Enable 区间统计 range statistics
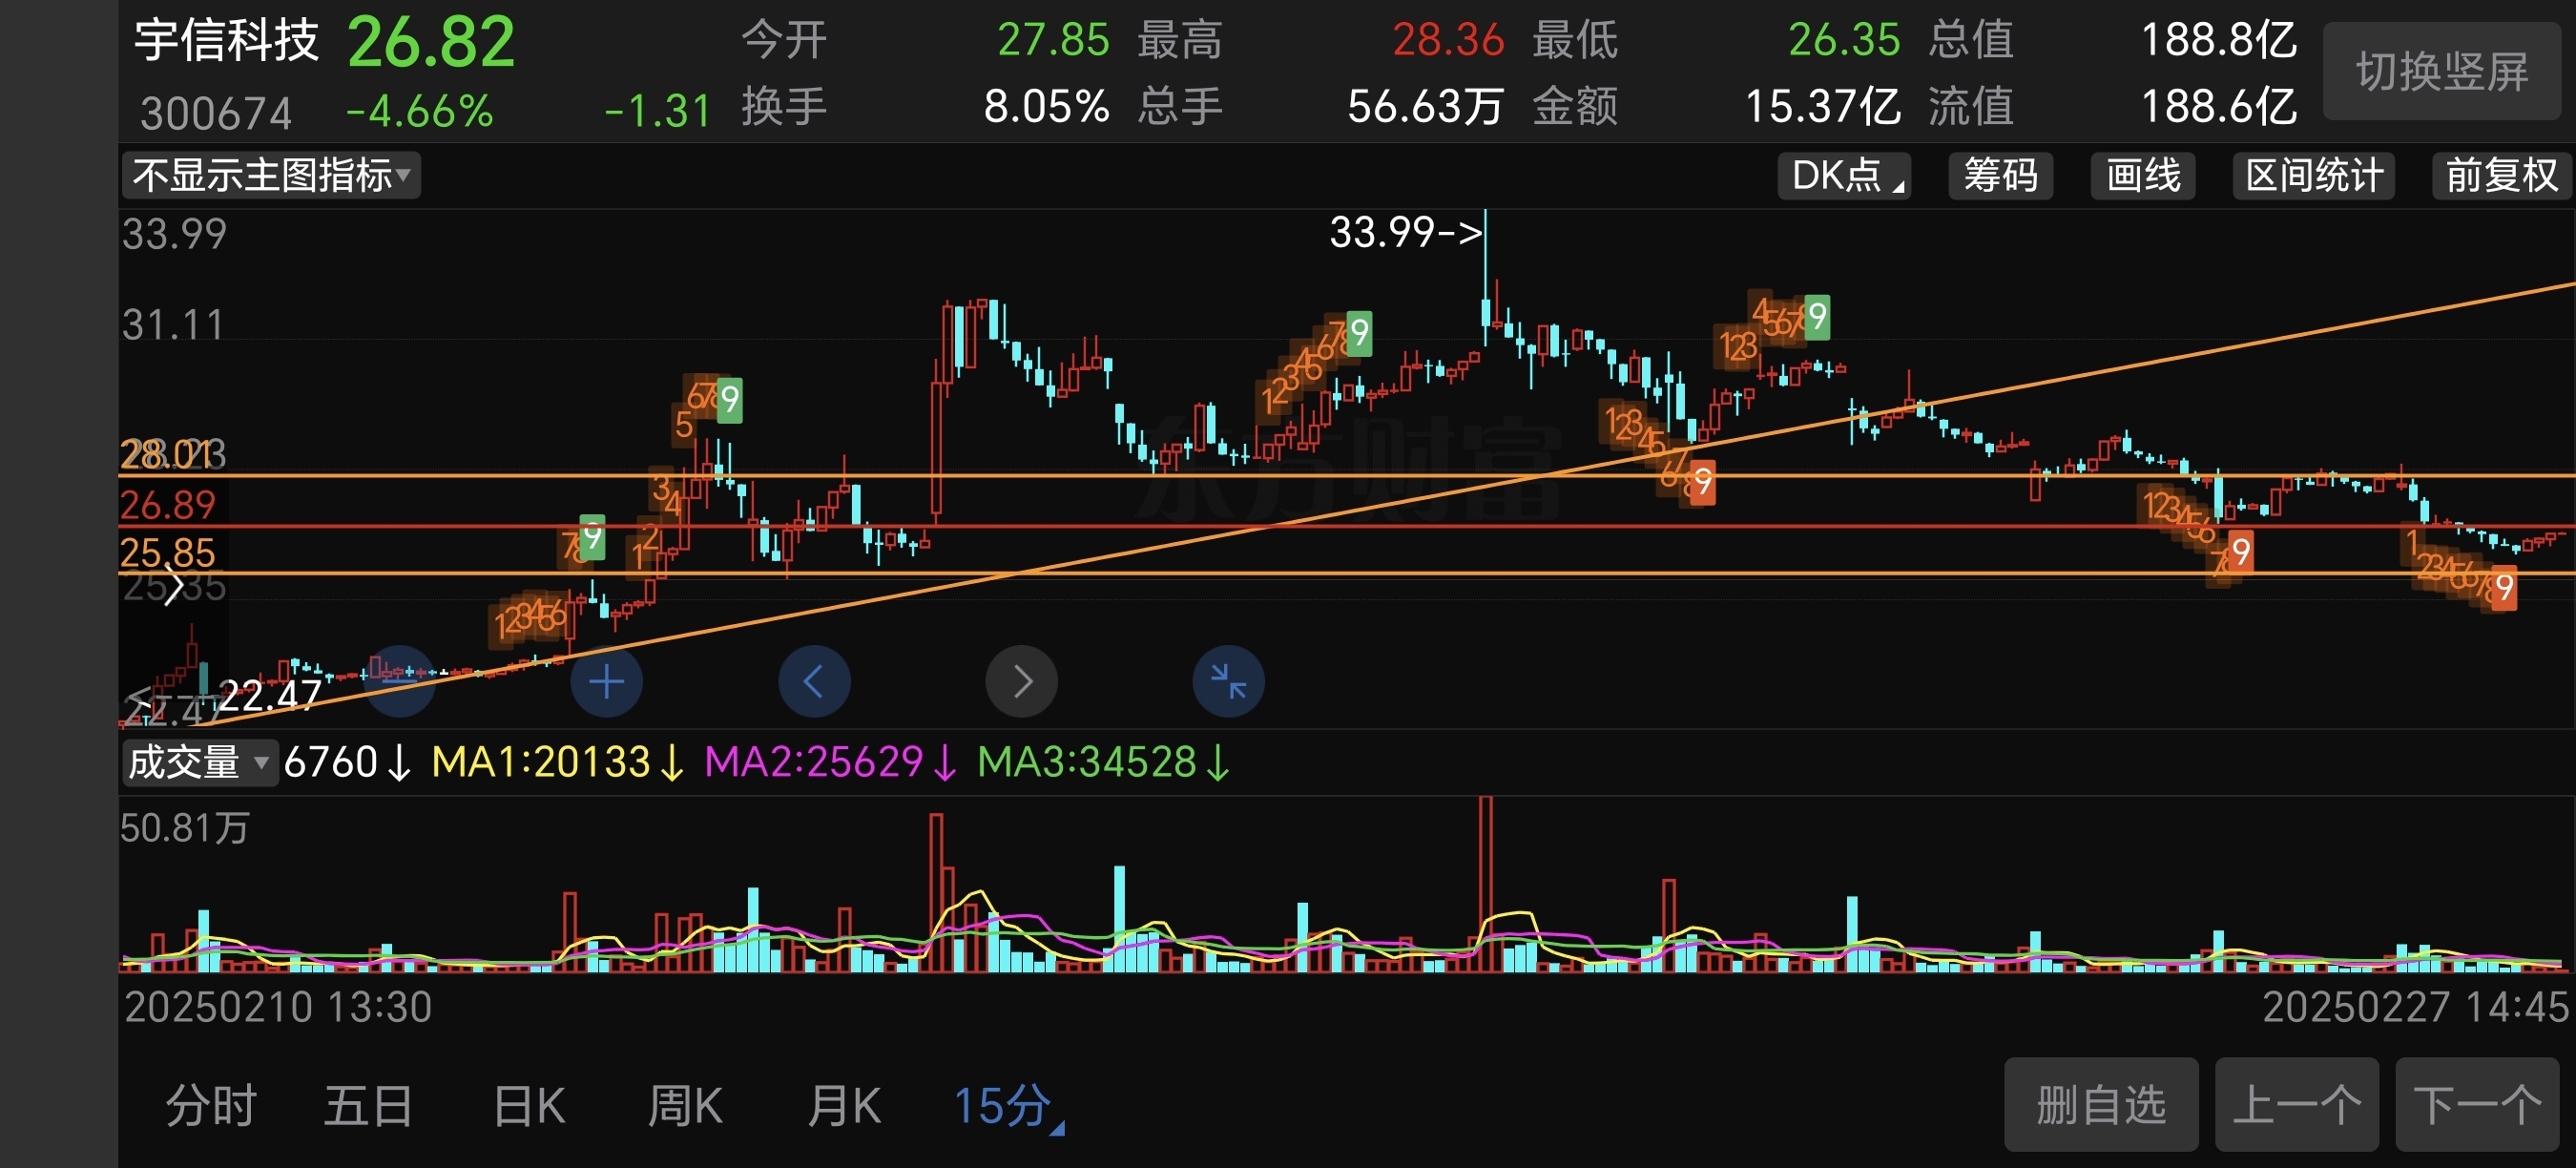The image size is (2576, 1168). click(x=2313, y=176)
